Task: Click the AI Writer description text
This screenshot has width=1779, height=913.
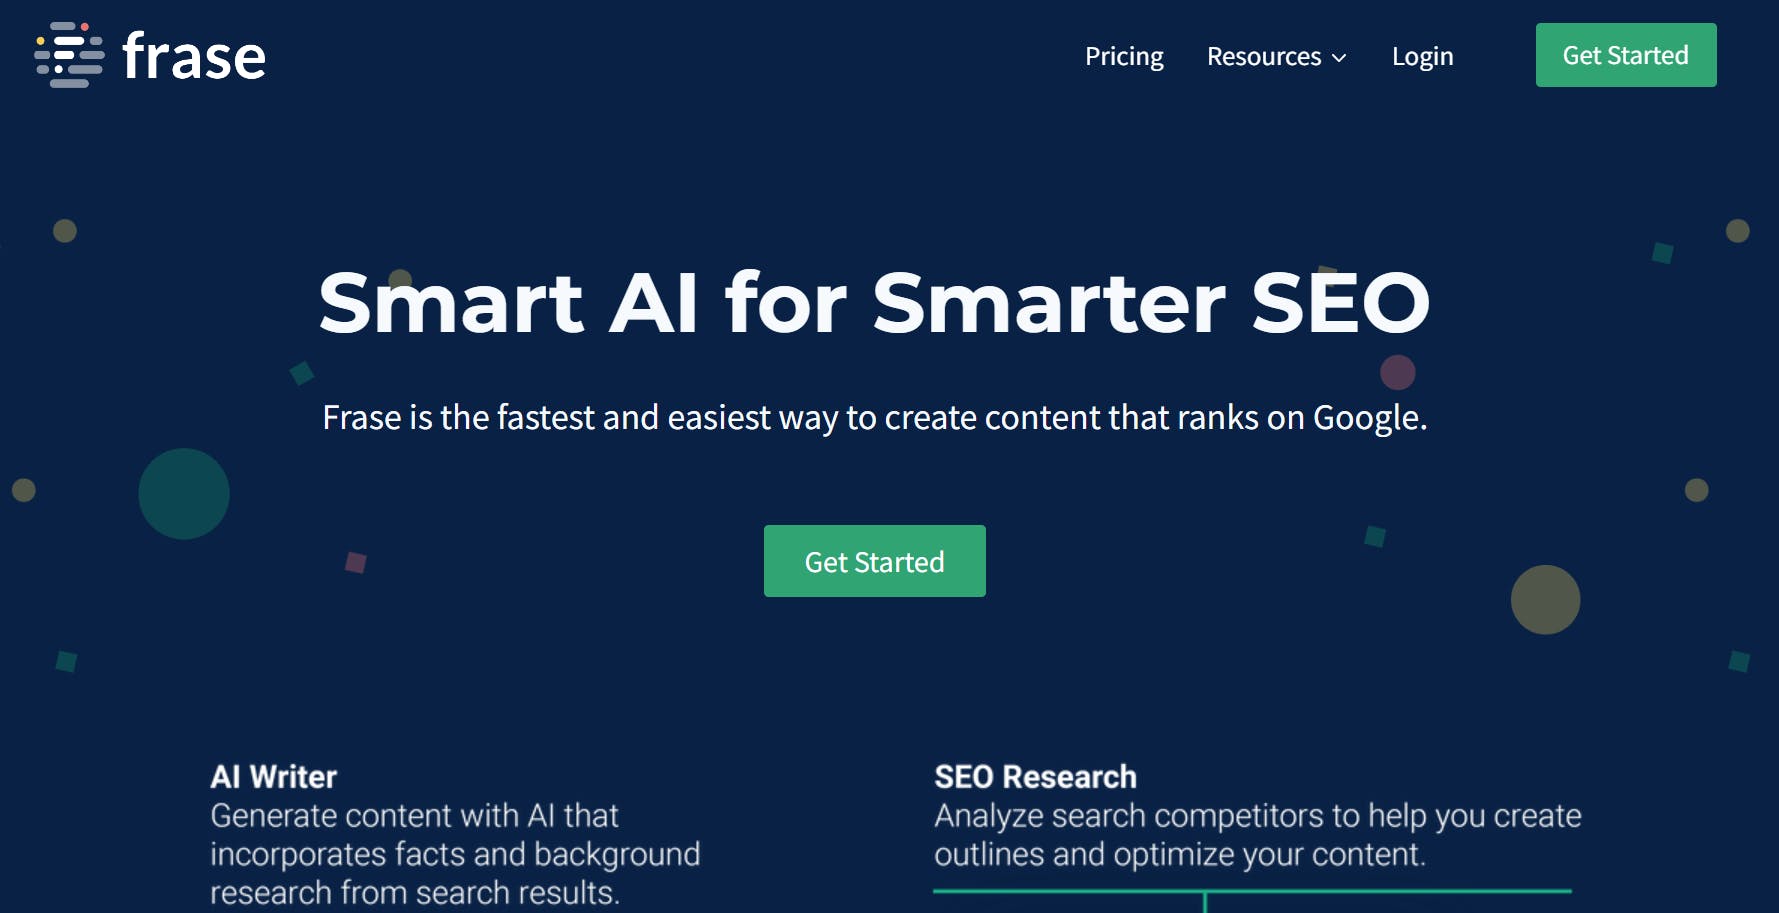Action: coord(455,854)
